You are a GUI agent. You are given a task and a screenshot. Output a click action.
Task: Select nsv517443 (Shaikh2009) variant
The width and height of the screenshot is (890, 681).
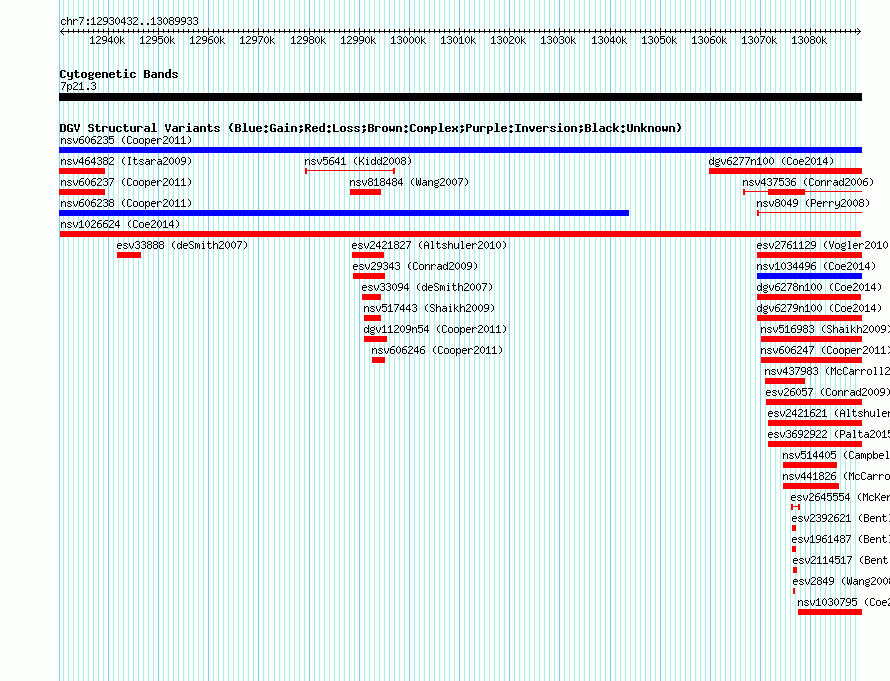(429, 308)
